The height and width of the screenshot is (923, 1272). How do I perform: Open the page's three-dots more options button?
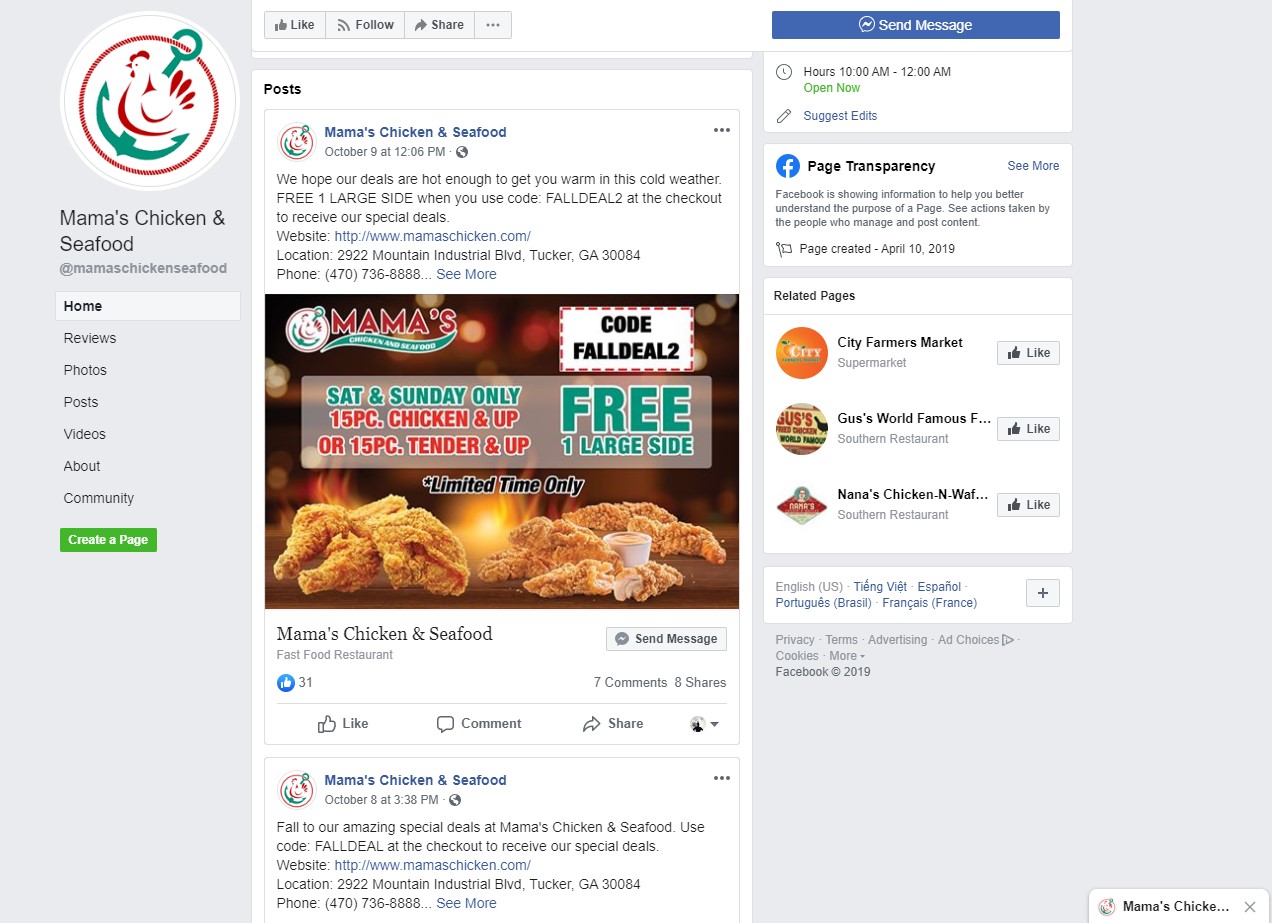coord(493,25)
